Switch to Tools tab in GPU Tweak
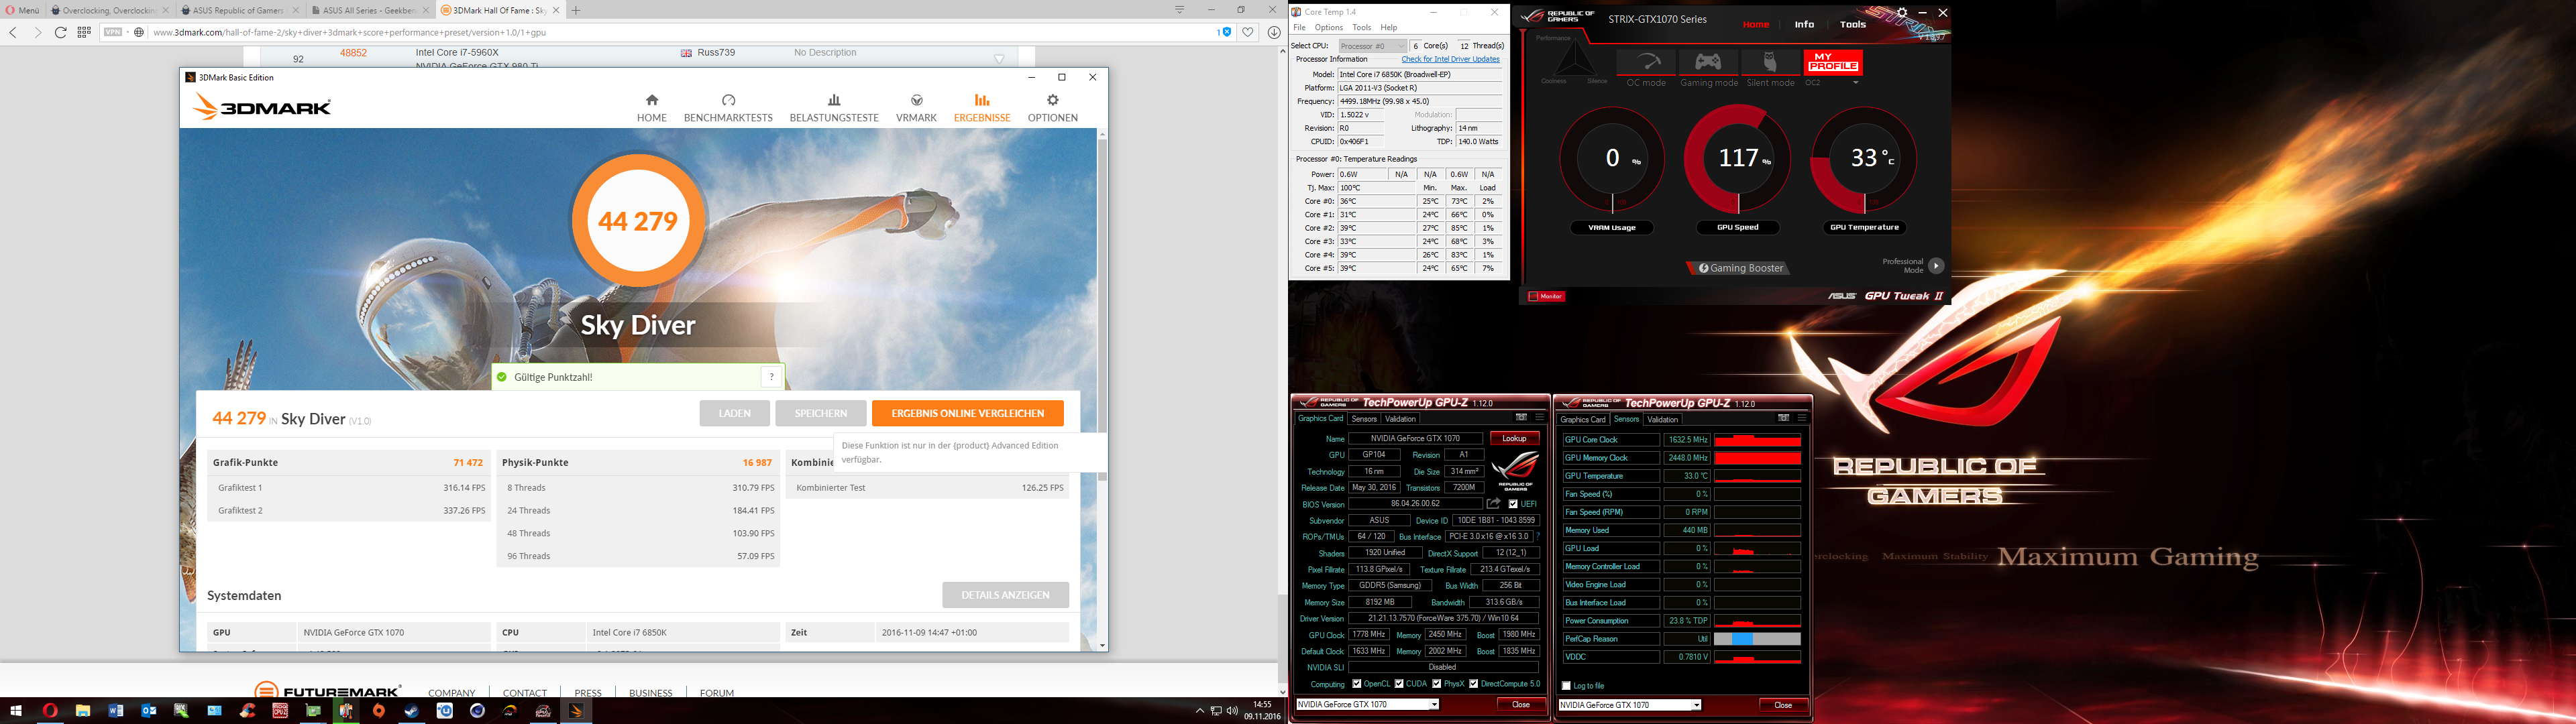The image size is (2576, 724). (x=1852, y=24)
